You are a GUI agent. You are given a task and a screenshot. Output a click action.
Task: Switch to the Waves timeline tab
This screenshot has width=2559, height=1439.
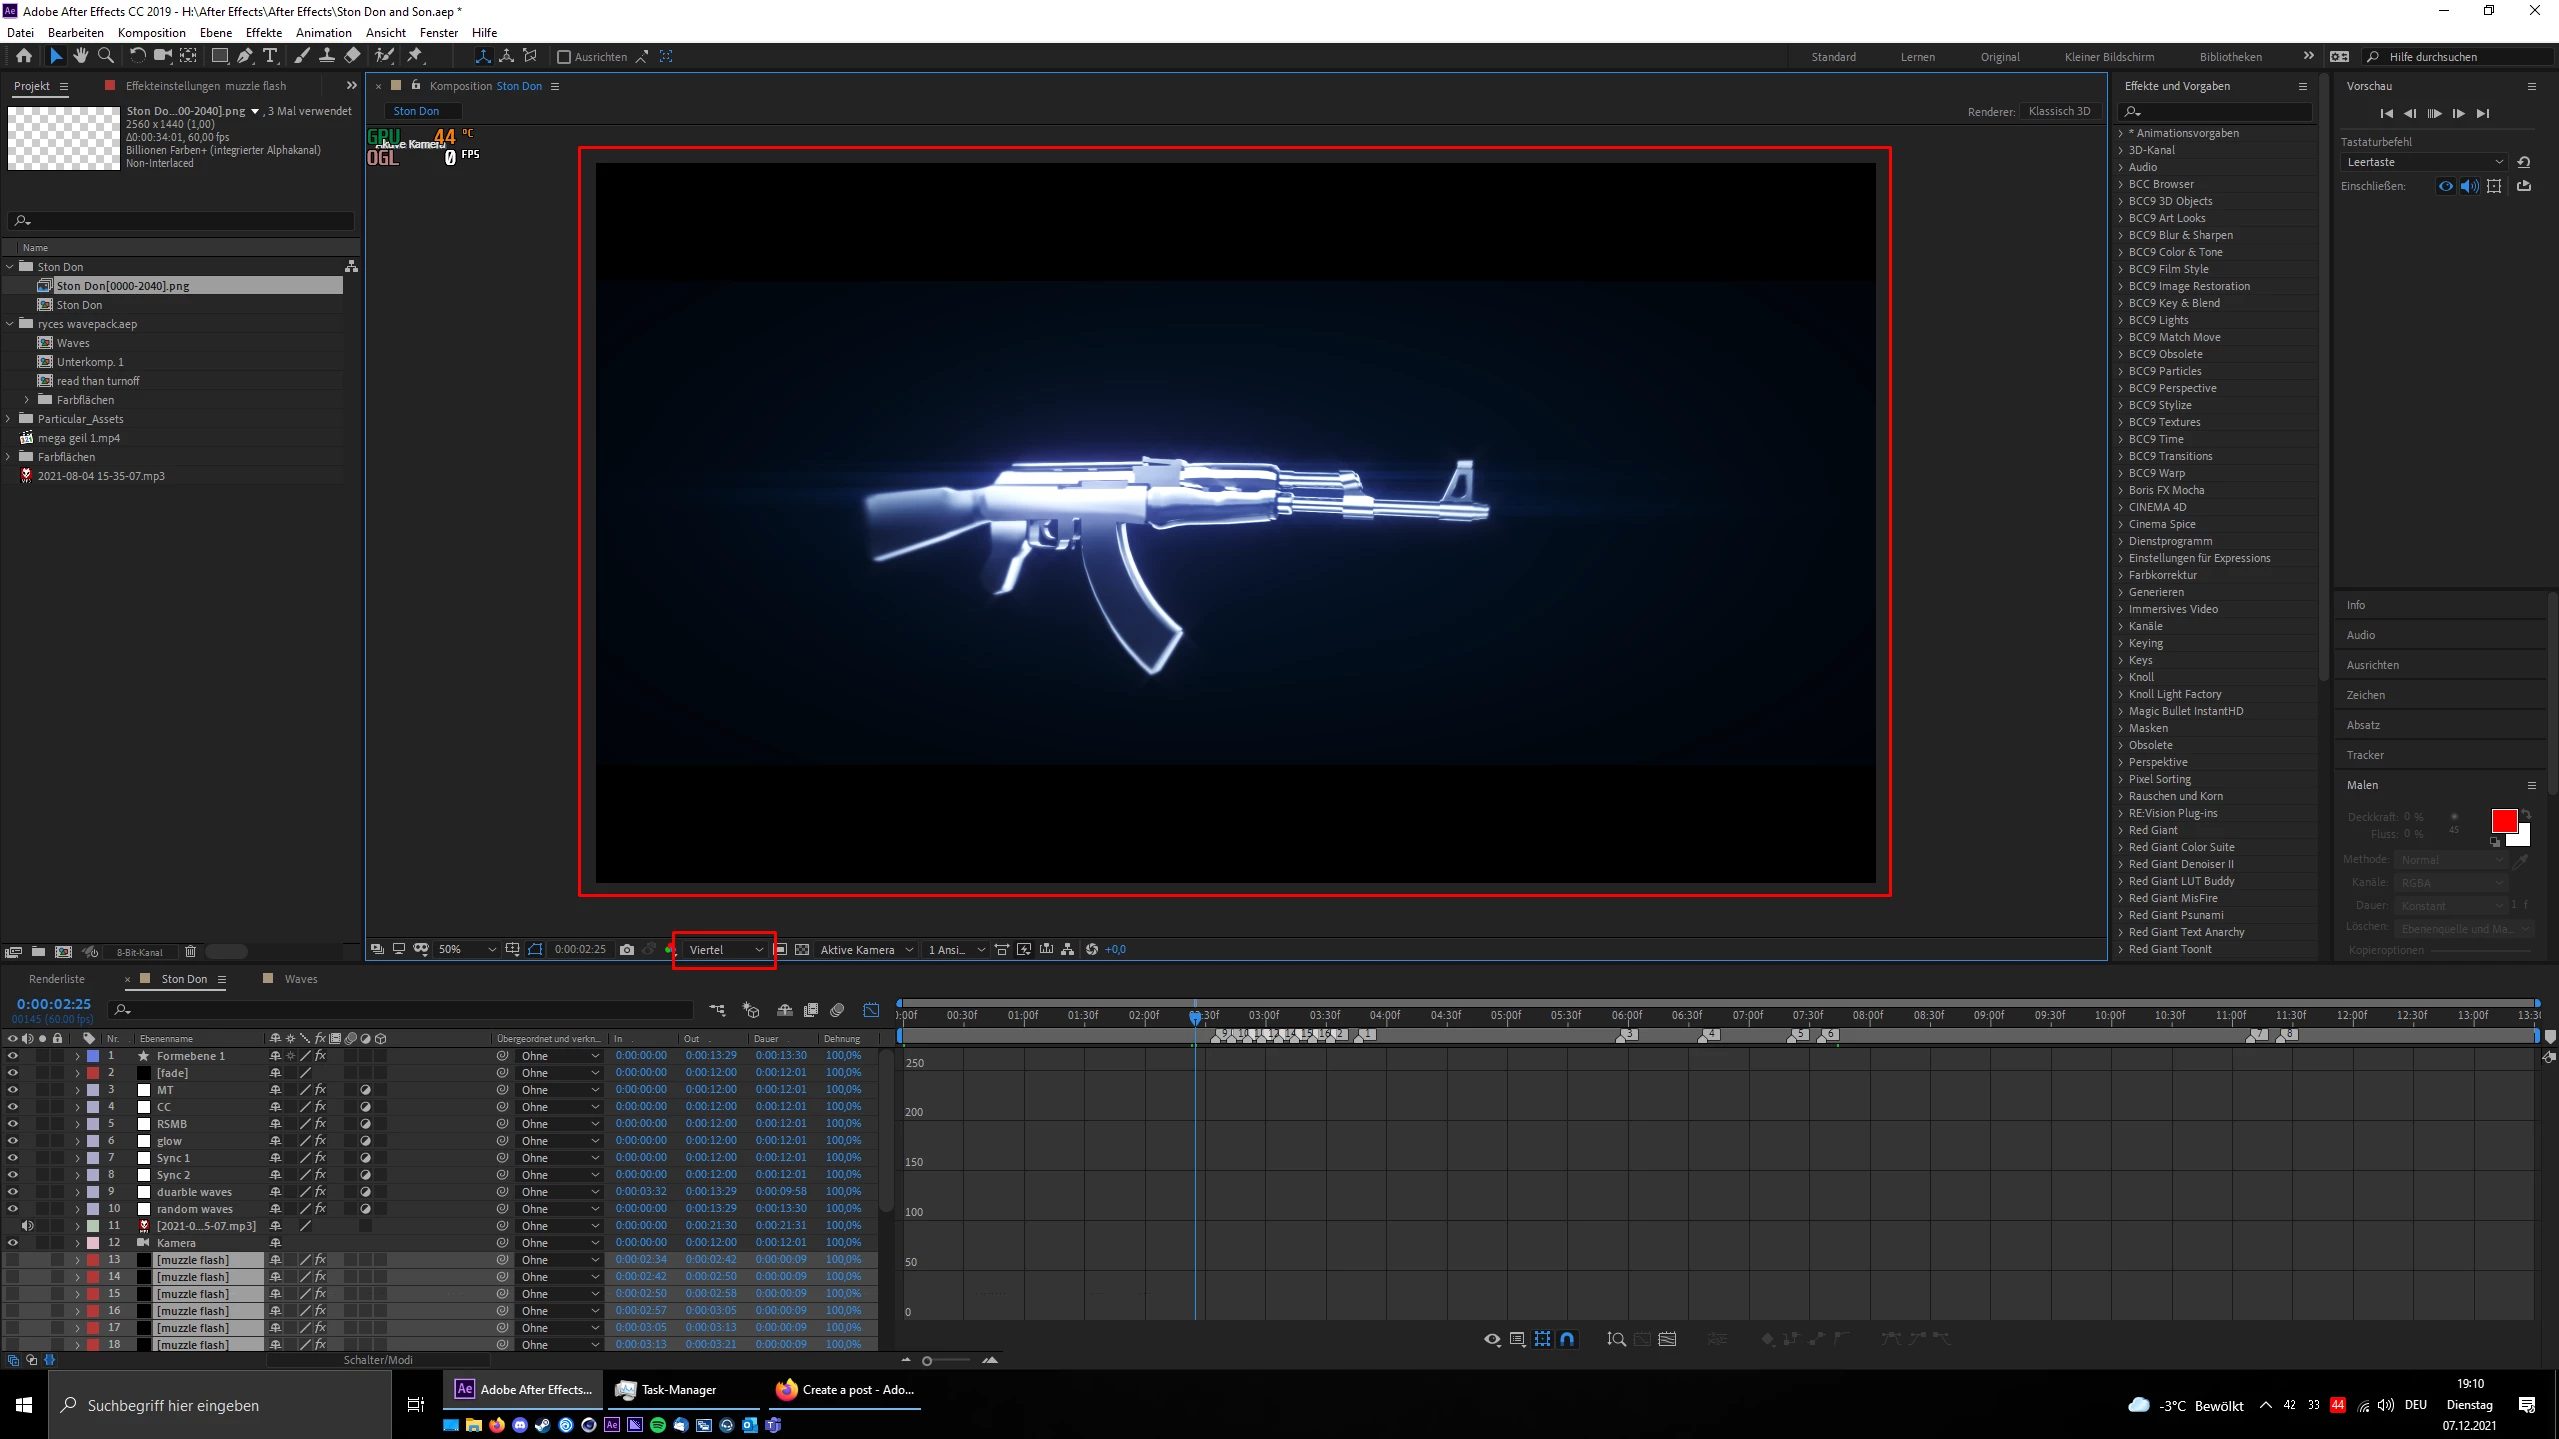tap(300, 979)
